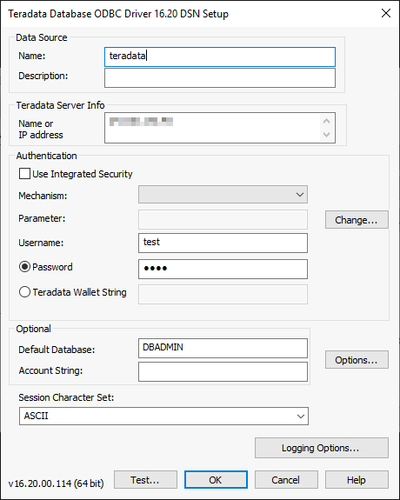Confirm with the OK button
Screen dimensions: 400x500
tap(216, 480)
